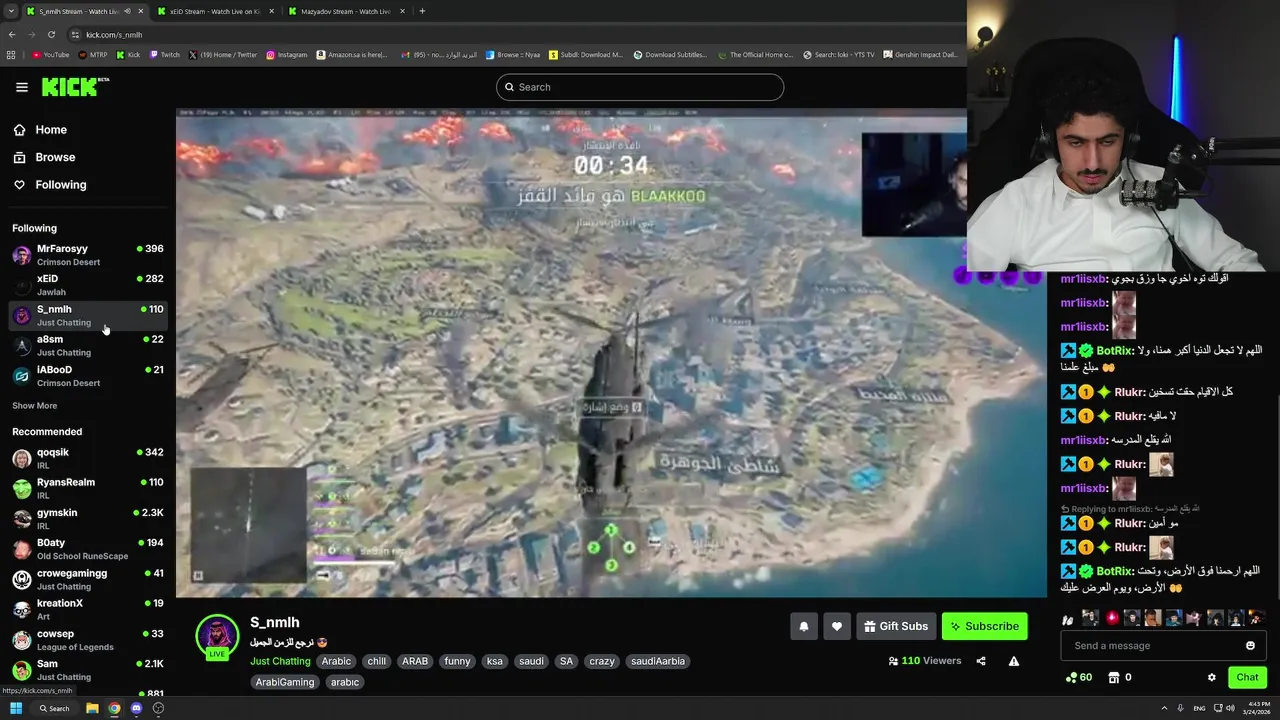Open the Twitch bookmark
This screenshot has height=720, width=1280.
[x=165, y=55]
